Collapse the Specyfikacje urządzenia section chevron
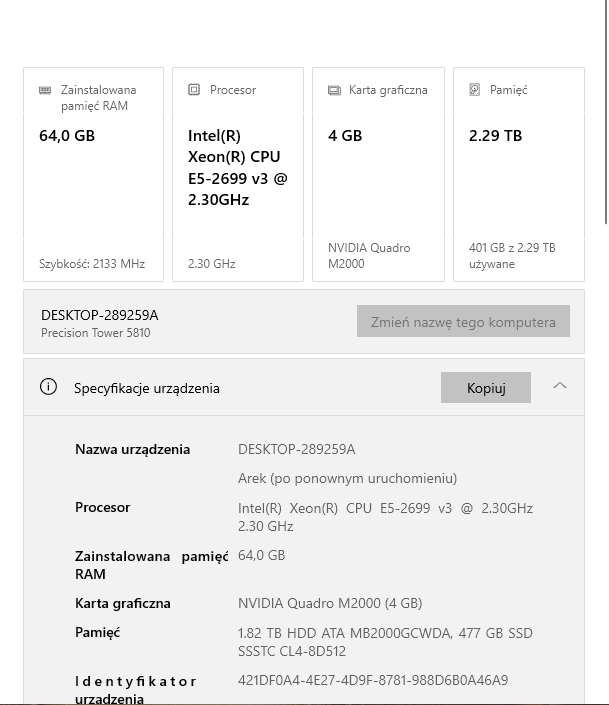The image size is (609, 705). 560,386
